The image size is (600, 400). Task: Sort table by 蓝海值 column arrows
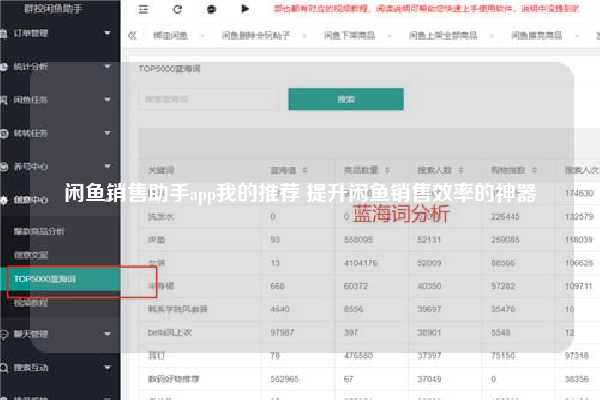click(305, 169)
